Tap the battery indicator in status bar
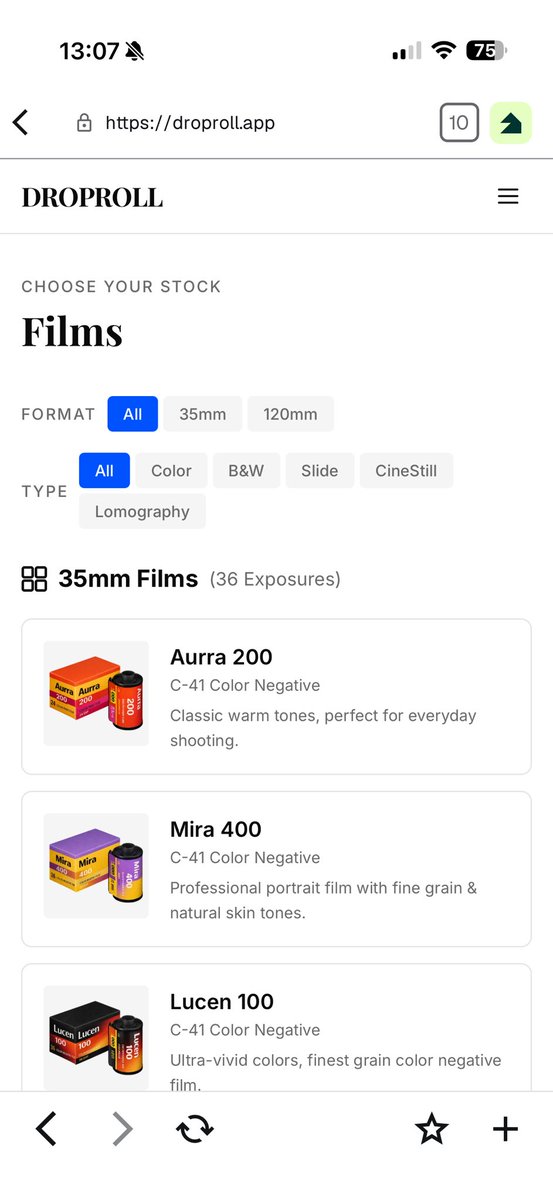 (x=487, y=50)
